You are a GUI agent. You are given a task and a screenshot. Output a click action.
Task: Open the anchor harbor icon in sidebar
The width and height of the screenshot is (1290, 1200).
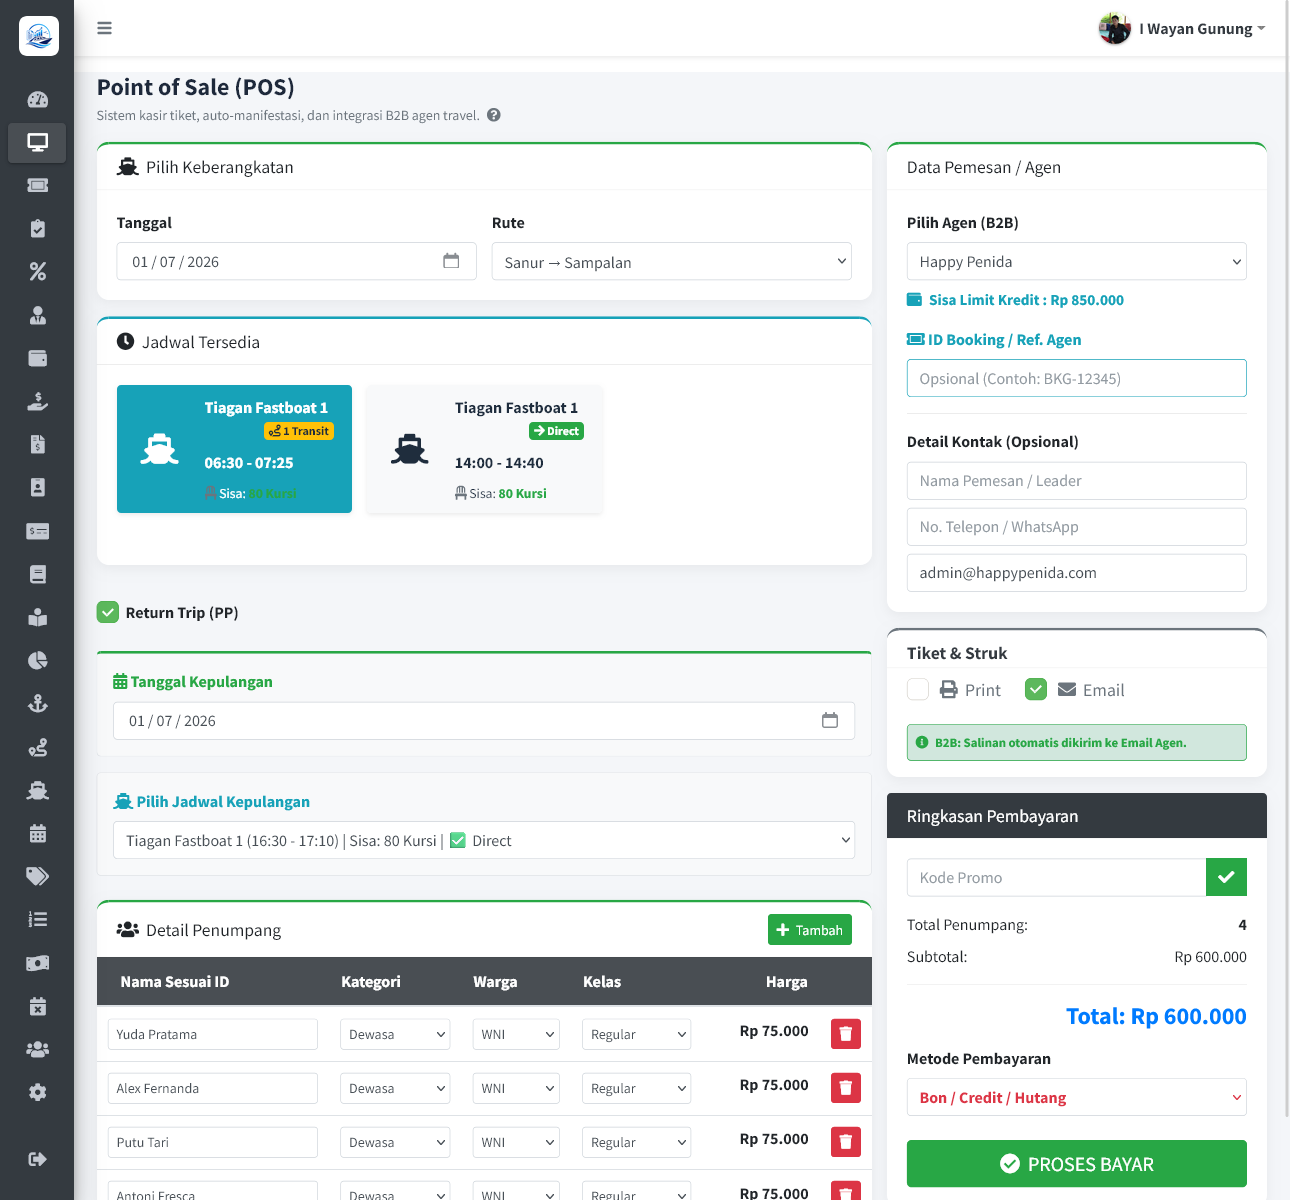(x=37, y=703)
